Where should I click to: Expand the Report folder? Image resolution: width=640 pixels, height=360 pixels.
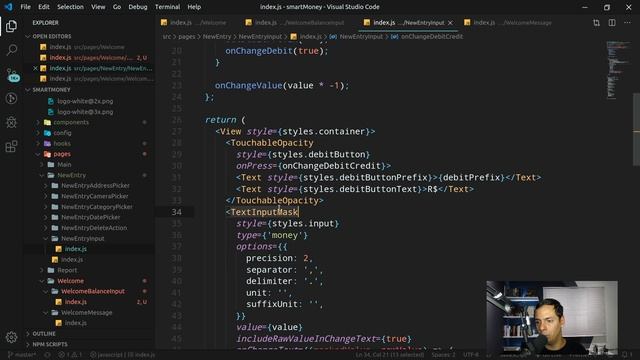pyautogui.click(x=67, y=270)
